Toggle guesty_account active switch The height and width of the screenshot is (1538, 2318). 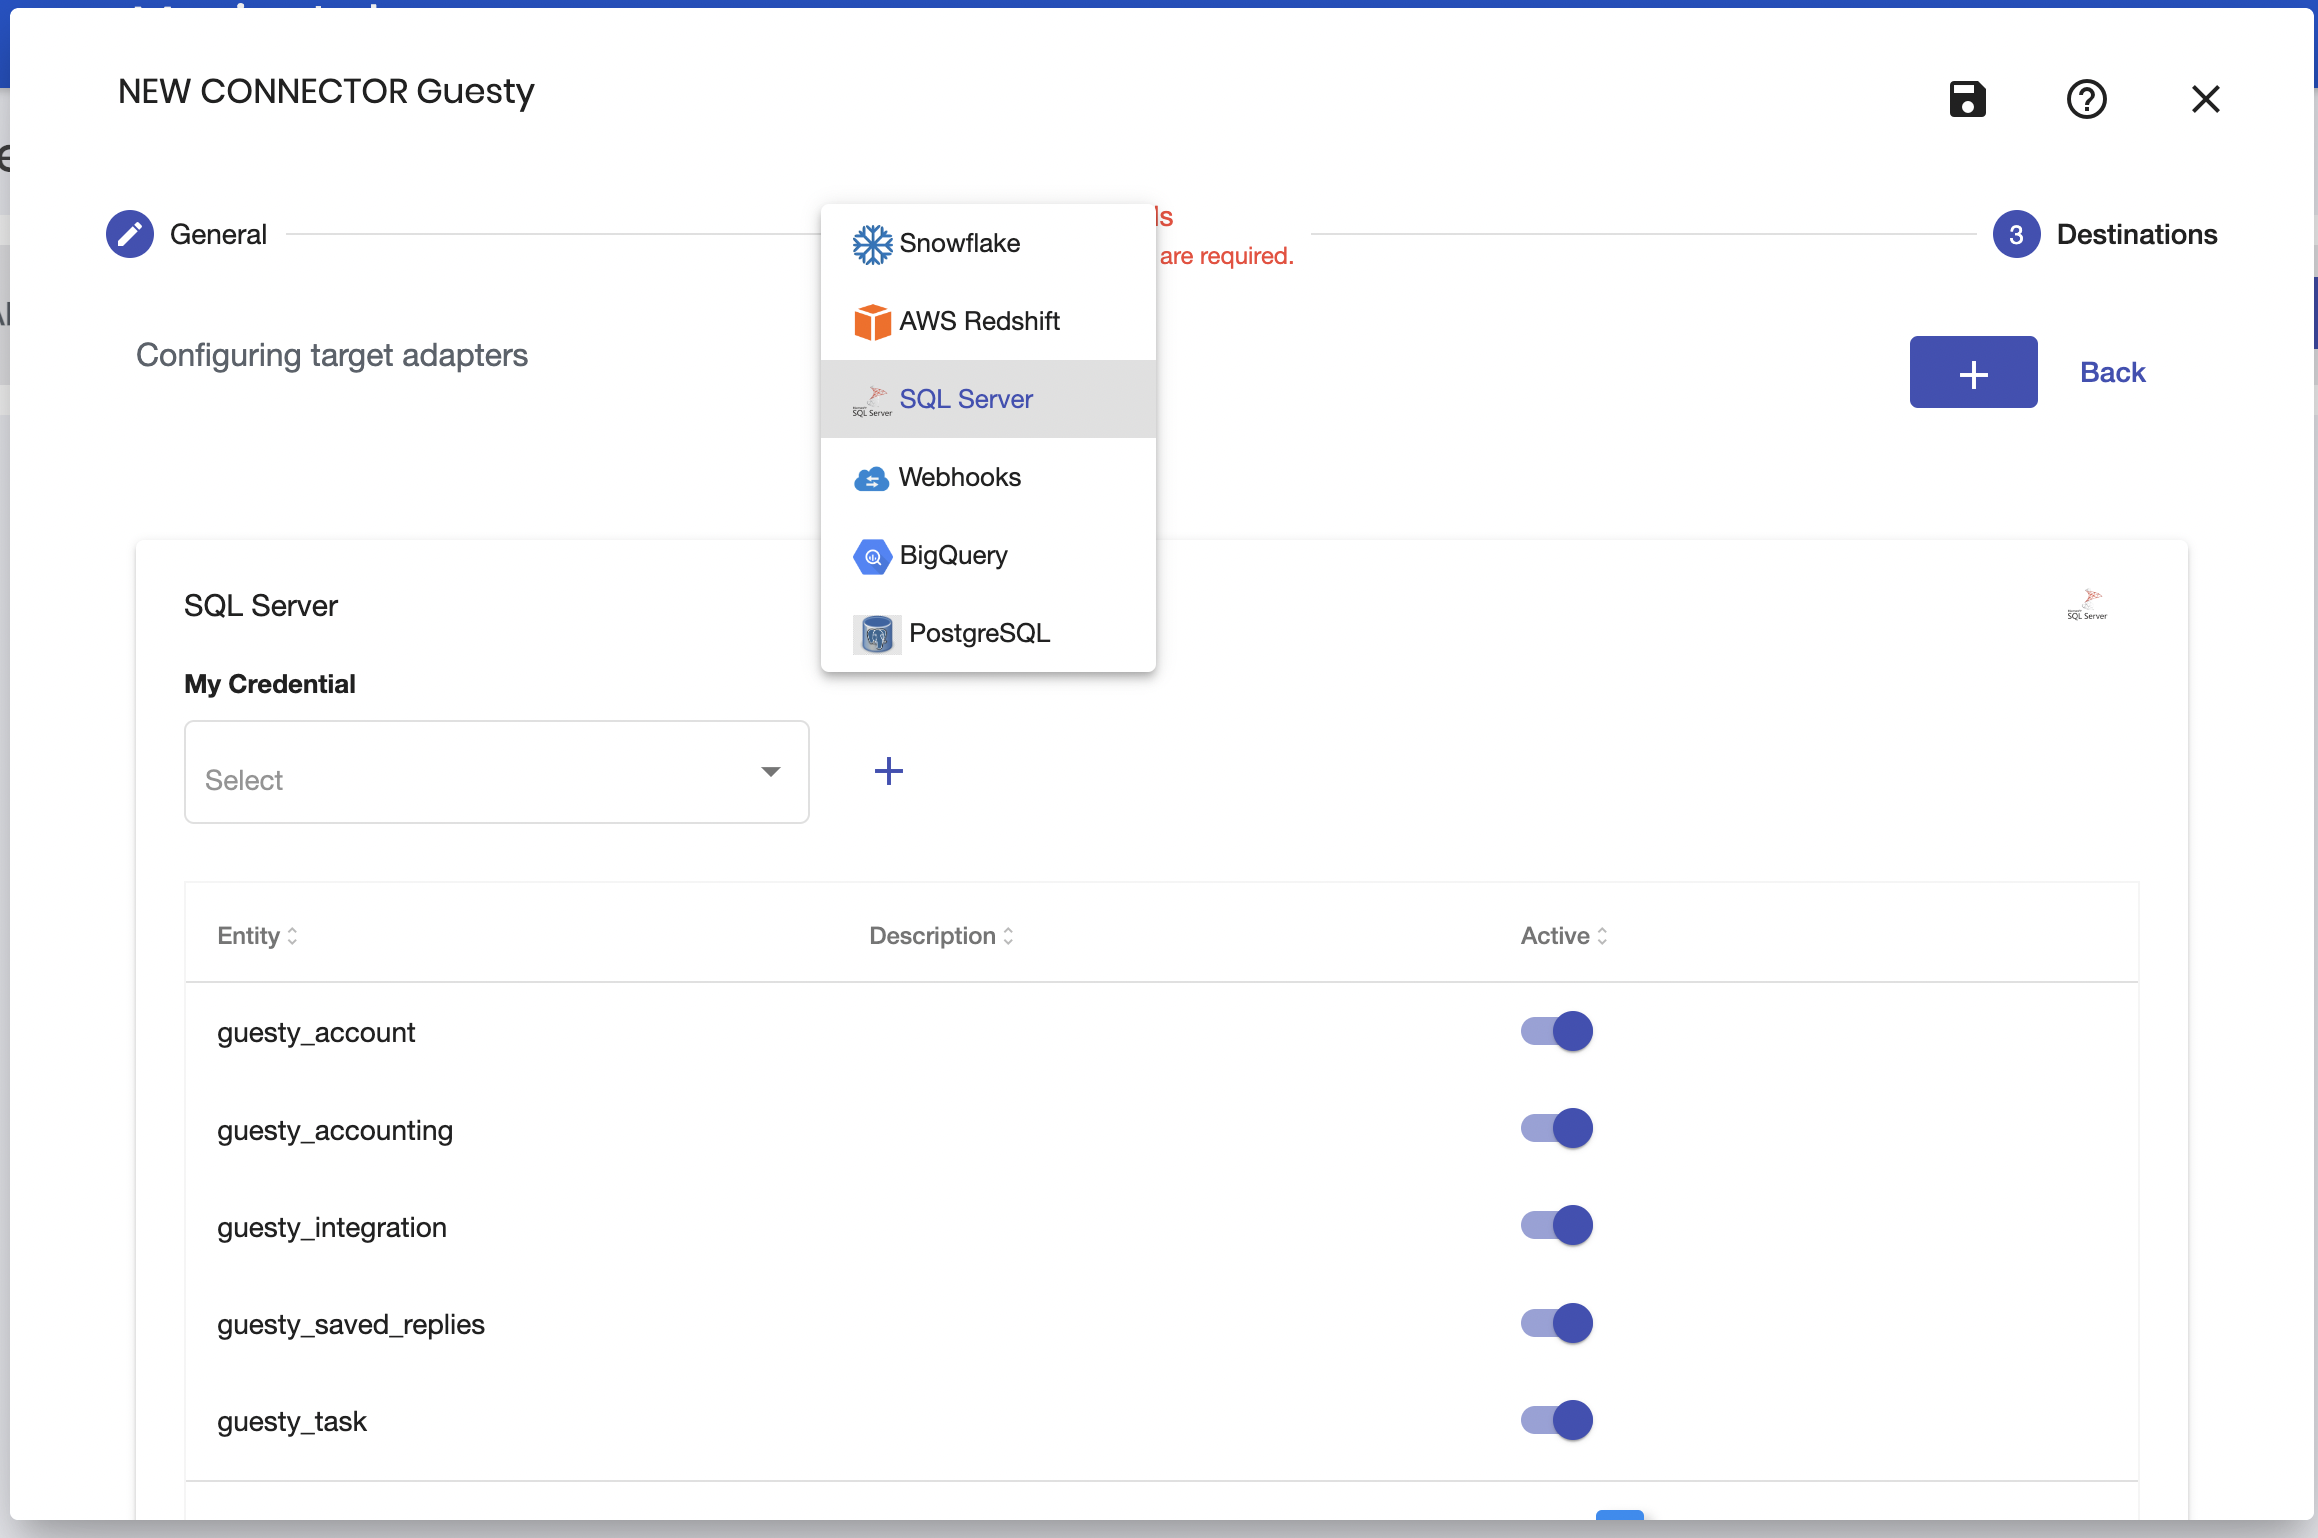[1556, 1031]
